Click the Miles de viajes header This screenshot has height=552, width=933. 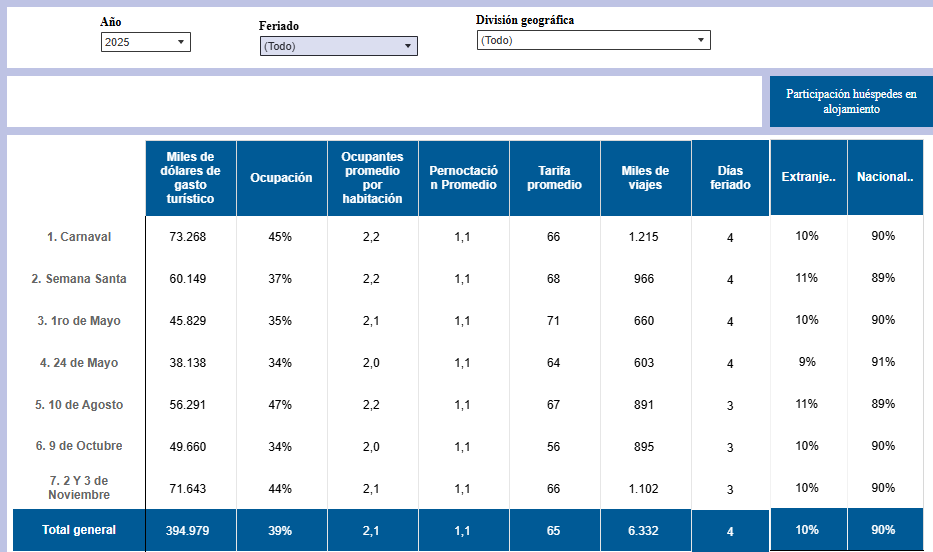click(645, 178)
